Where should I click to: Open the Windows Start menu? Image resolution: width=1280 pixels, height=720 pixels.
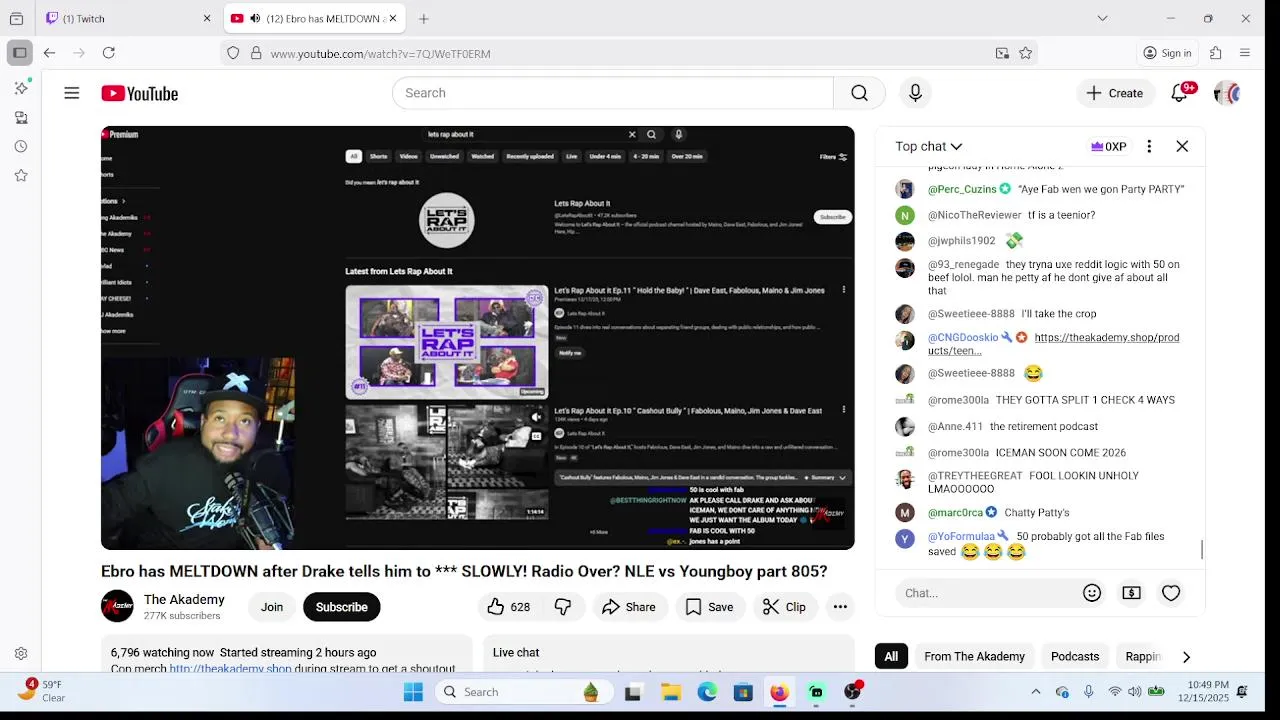point(413,692)
